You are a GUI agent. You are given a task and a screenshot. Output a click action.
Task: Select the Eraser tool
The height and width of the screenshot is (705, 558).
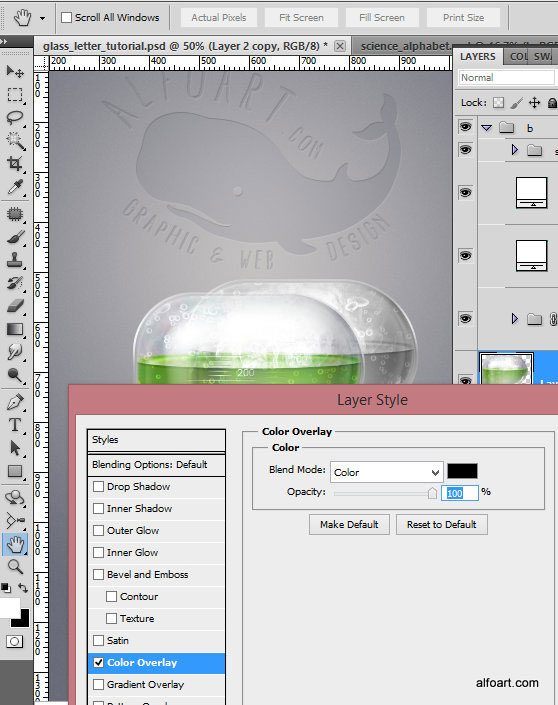point(15,306)
